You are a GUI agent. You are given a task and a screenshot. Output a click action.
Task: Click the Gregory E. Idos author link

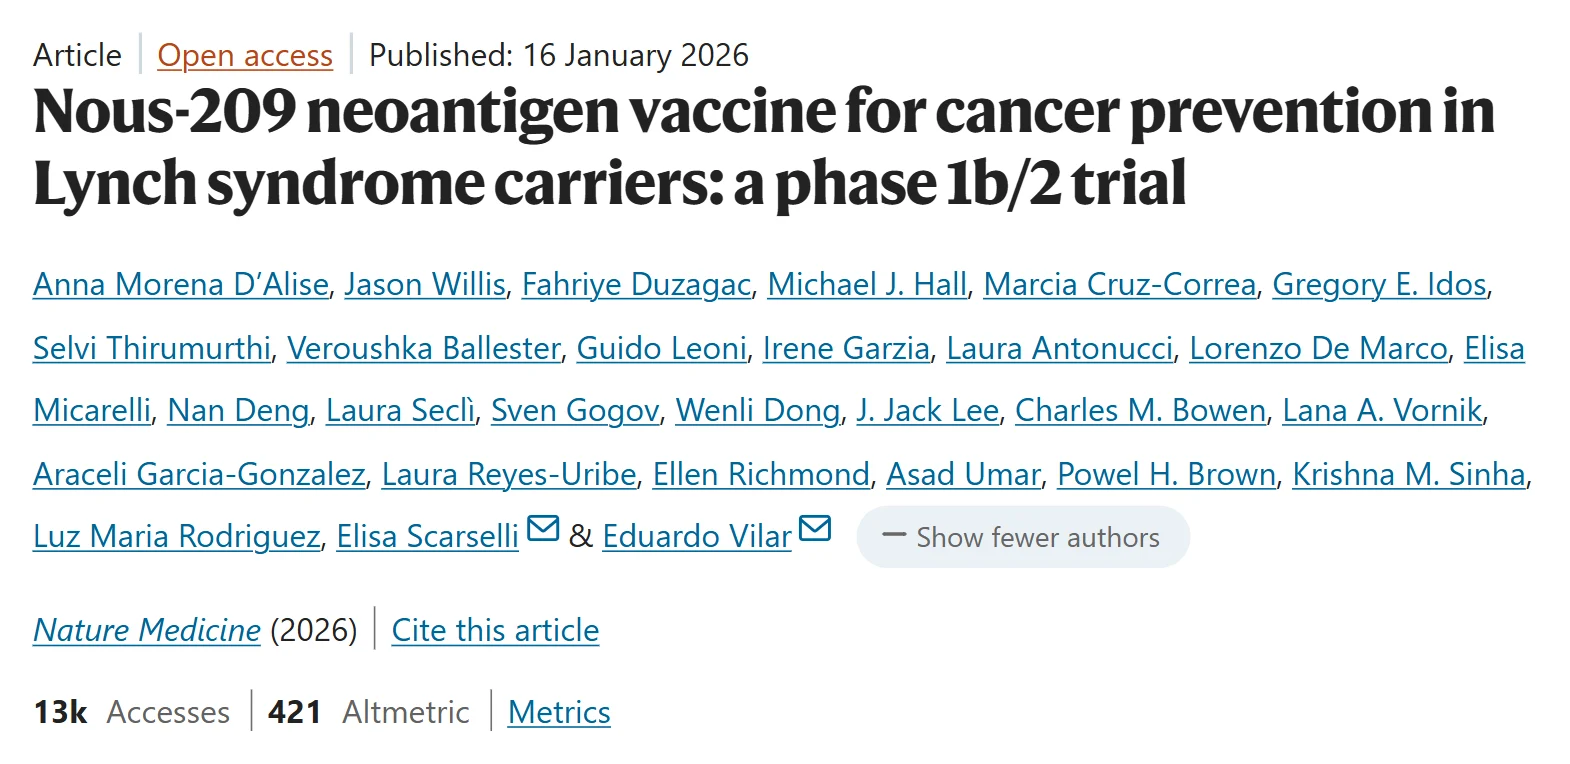pyautogui.click(x=1379, y=284)
